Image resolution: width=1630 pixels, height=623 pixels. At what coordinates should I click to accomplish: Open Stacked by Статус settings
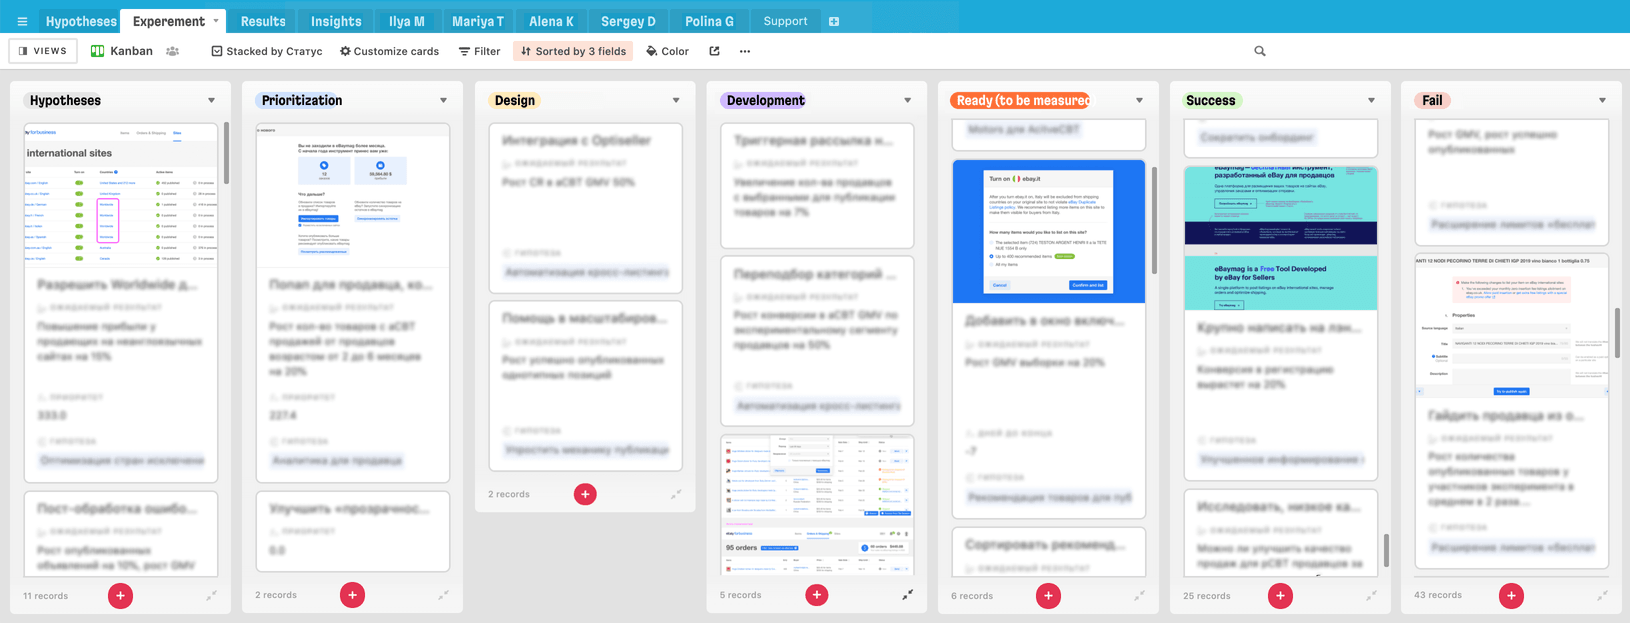267,51
